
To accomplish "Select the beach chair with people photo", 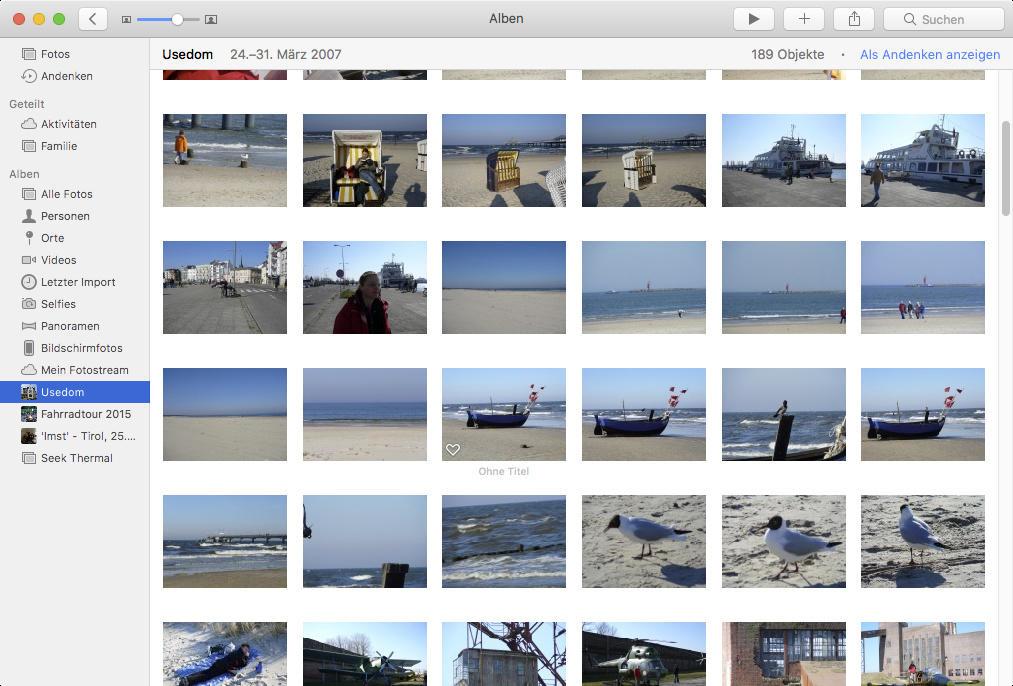I will click(364, 160).
